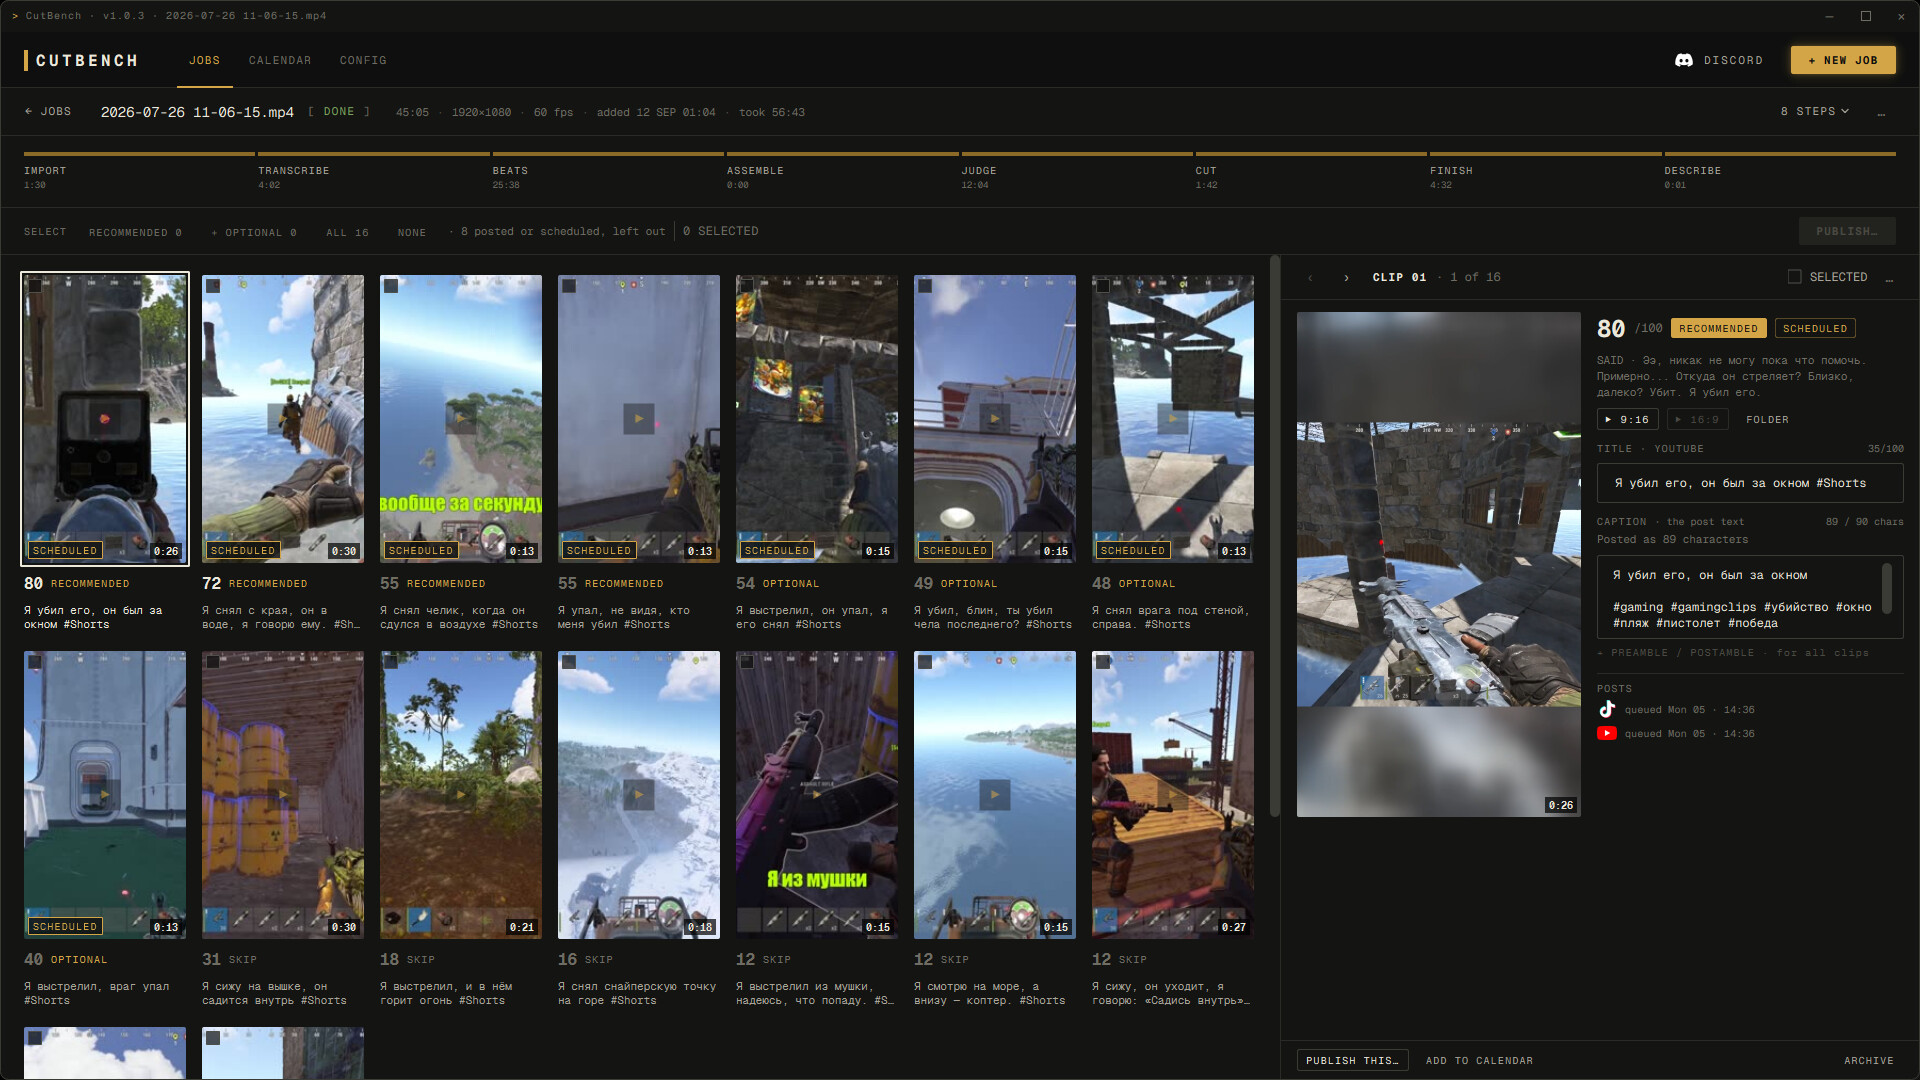Image resolution: width=1920 pixels, height=1080 pixels.
Task: Play the 49-score boat clip
Action: (x=995, y=418)
